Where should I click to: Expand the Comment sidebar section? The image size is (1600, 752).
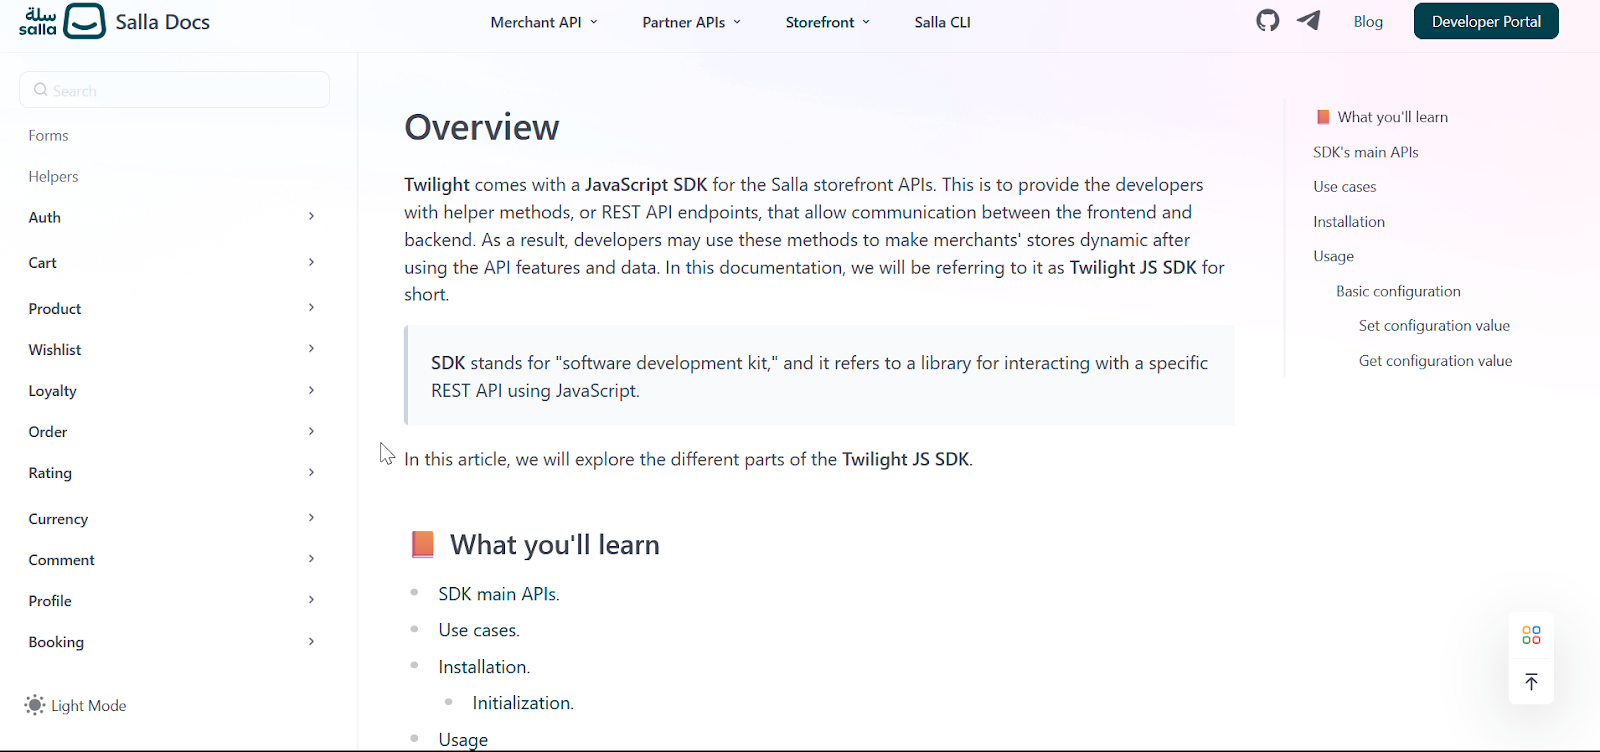(x=172, y=560)
